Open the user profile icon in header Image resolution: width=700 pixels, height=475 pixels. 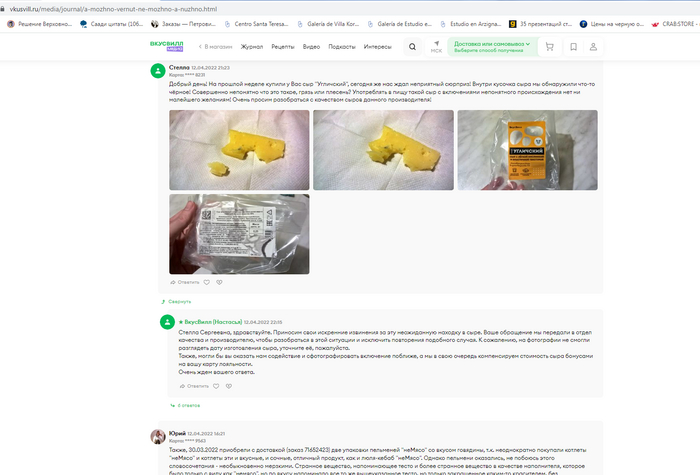593,46
